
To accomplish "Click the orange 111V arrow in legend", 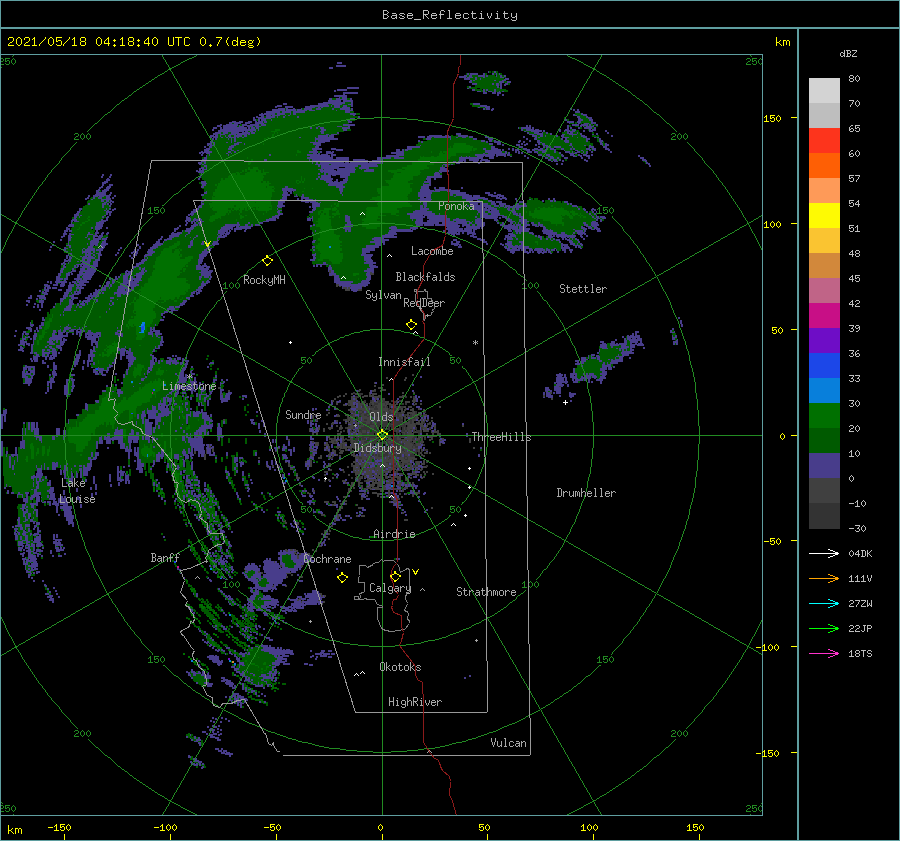I will [x=824, y=579].
